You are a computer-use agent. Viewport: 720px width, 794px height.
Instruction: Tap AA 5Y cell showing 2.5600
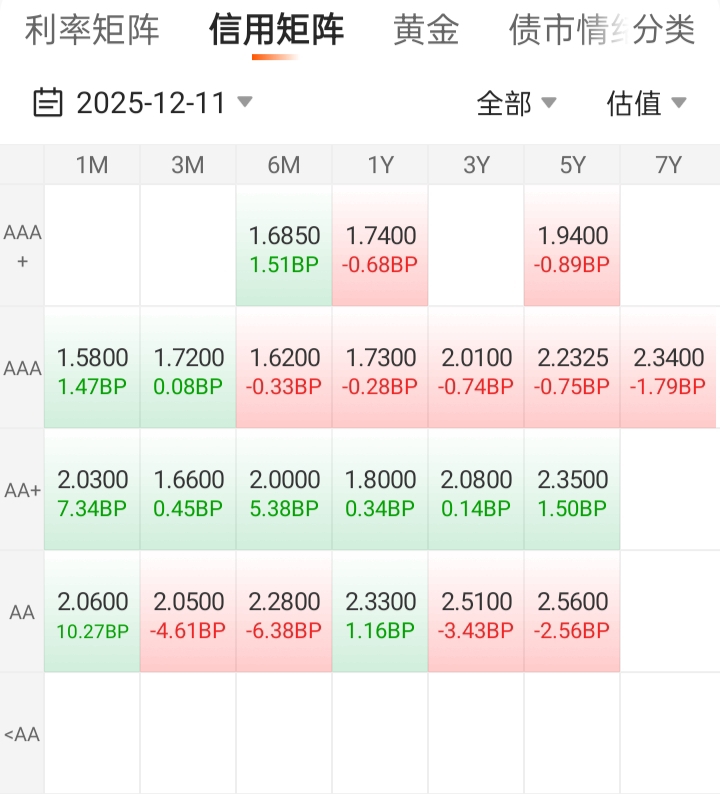point(572,614)
